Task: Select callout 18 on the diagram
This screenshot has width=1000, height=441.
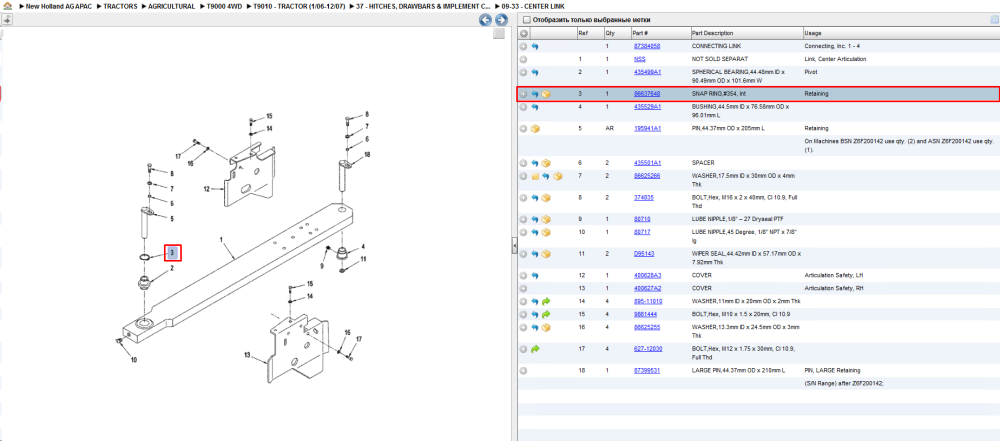Action: (367, 154)
